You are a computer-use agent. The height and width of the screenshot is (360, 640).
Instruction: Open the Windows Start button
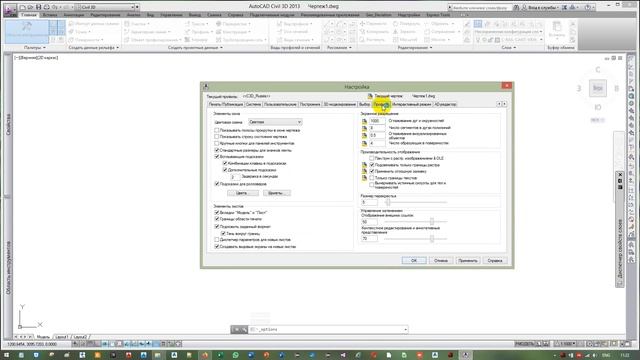6,356
